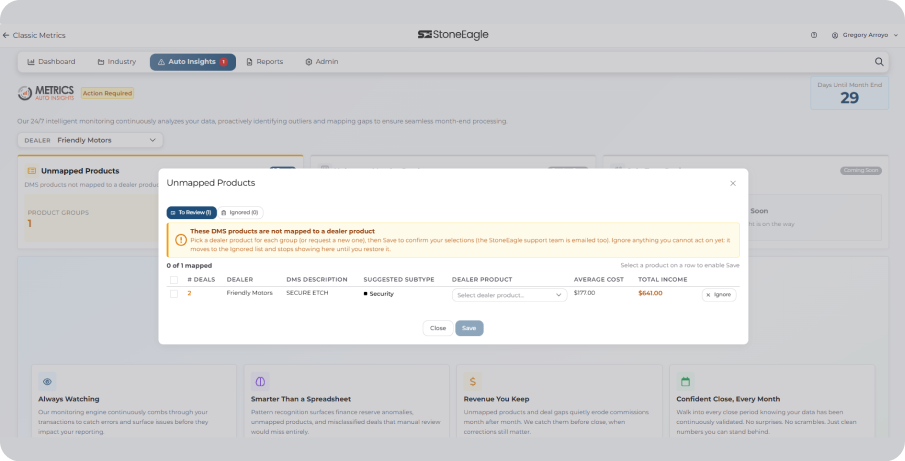905x461 pixels.
Task: Click the TOTAL INCOME column header
Action: point(663,280)
